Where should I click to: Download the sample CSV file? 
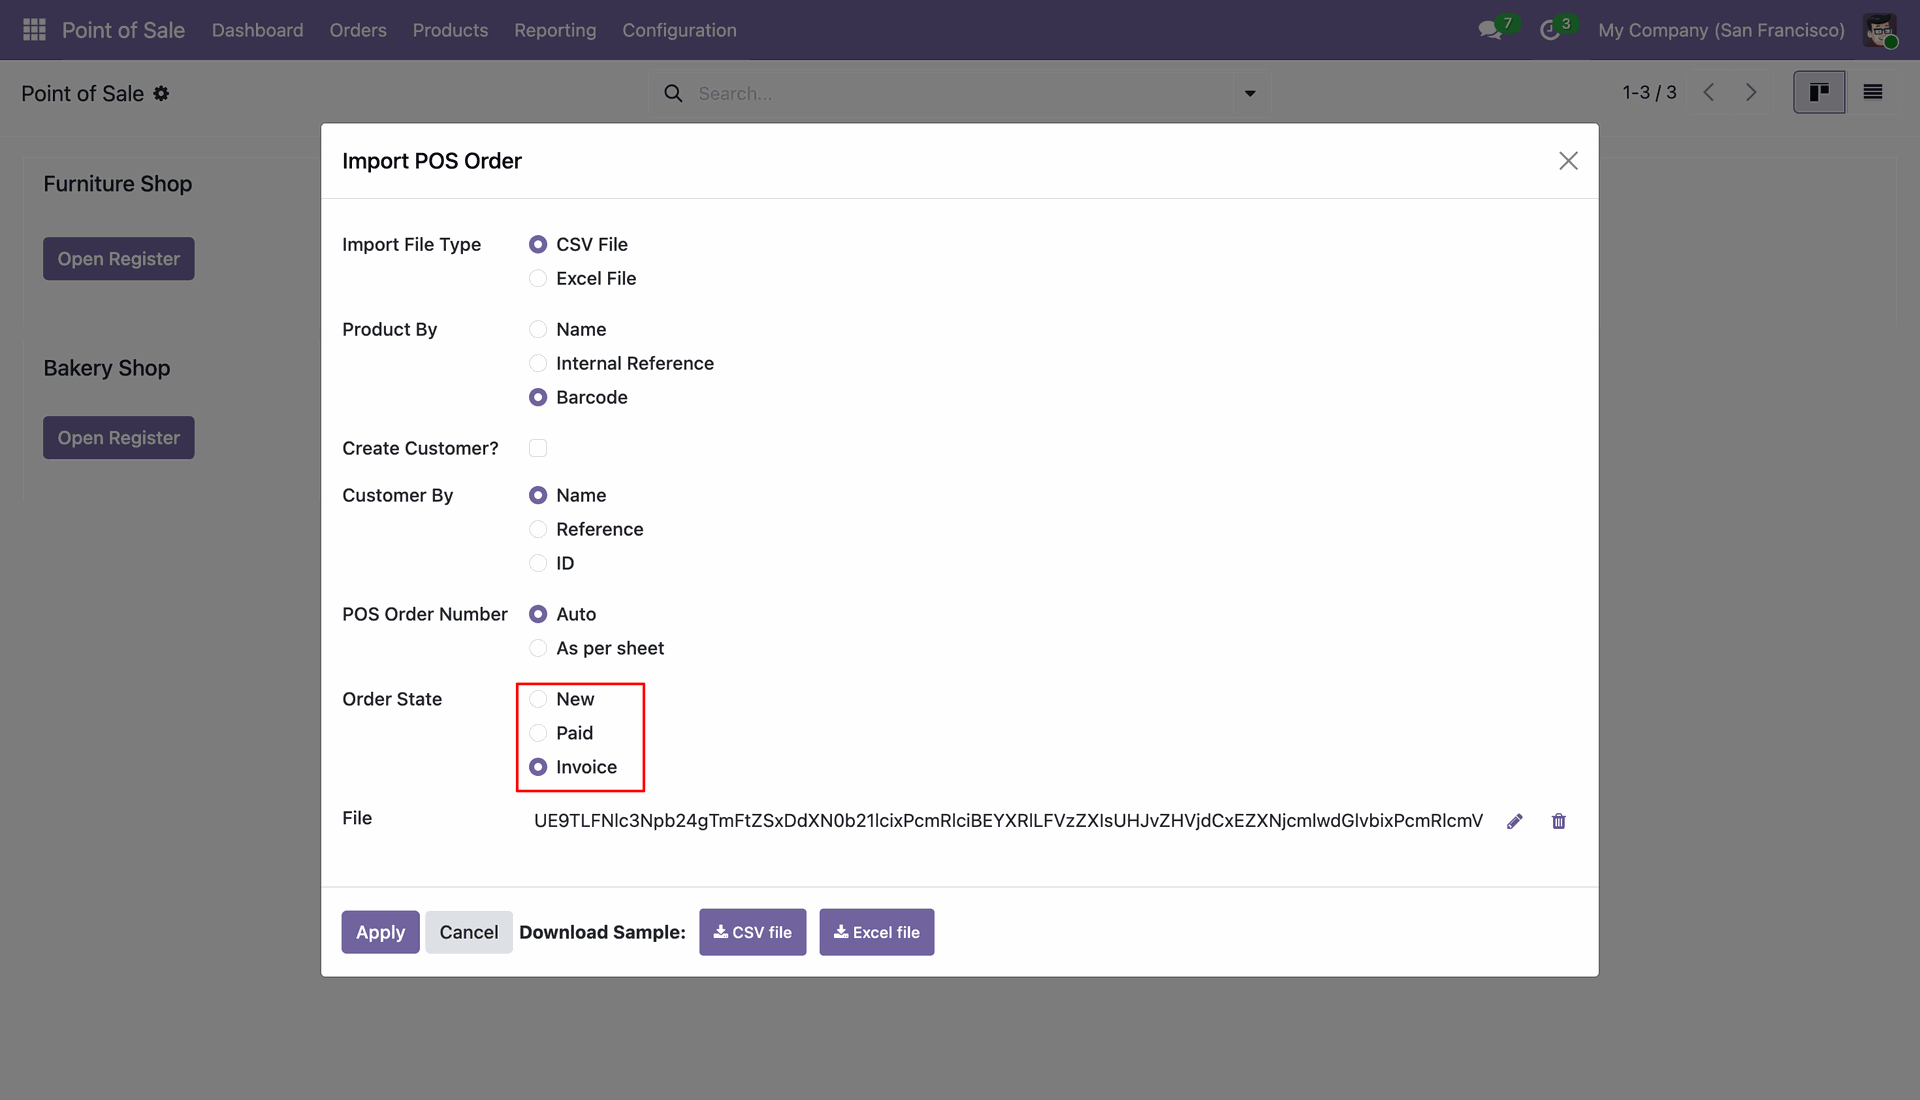point(752,932)
